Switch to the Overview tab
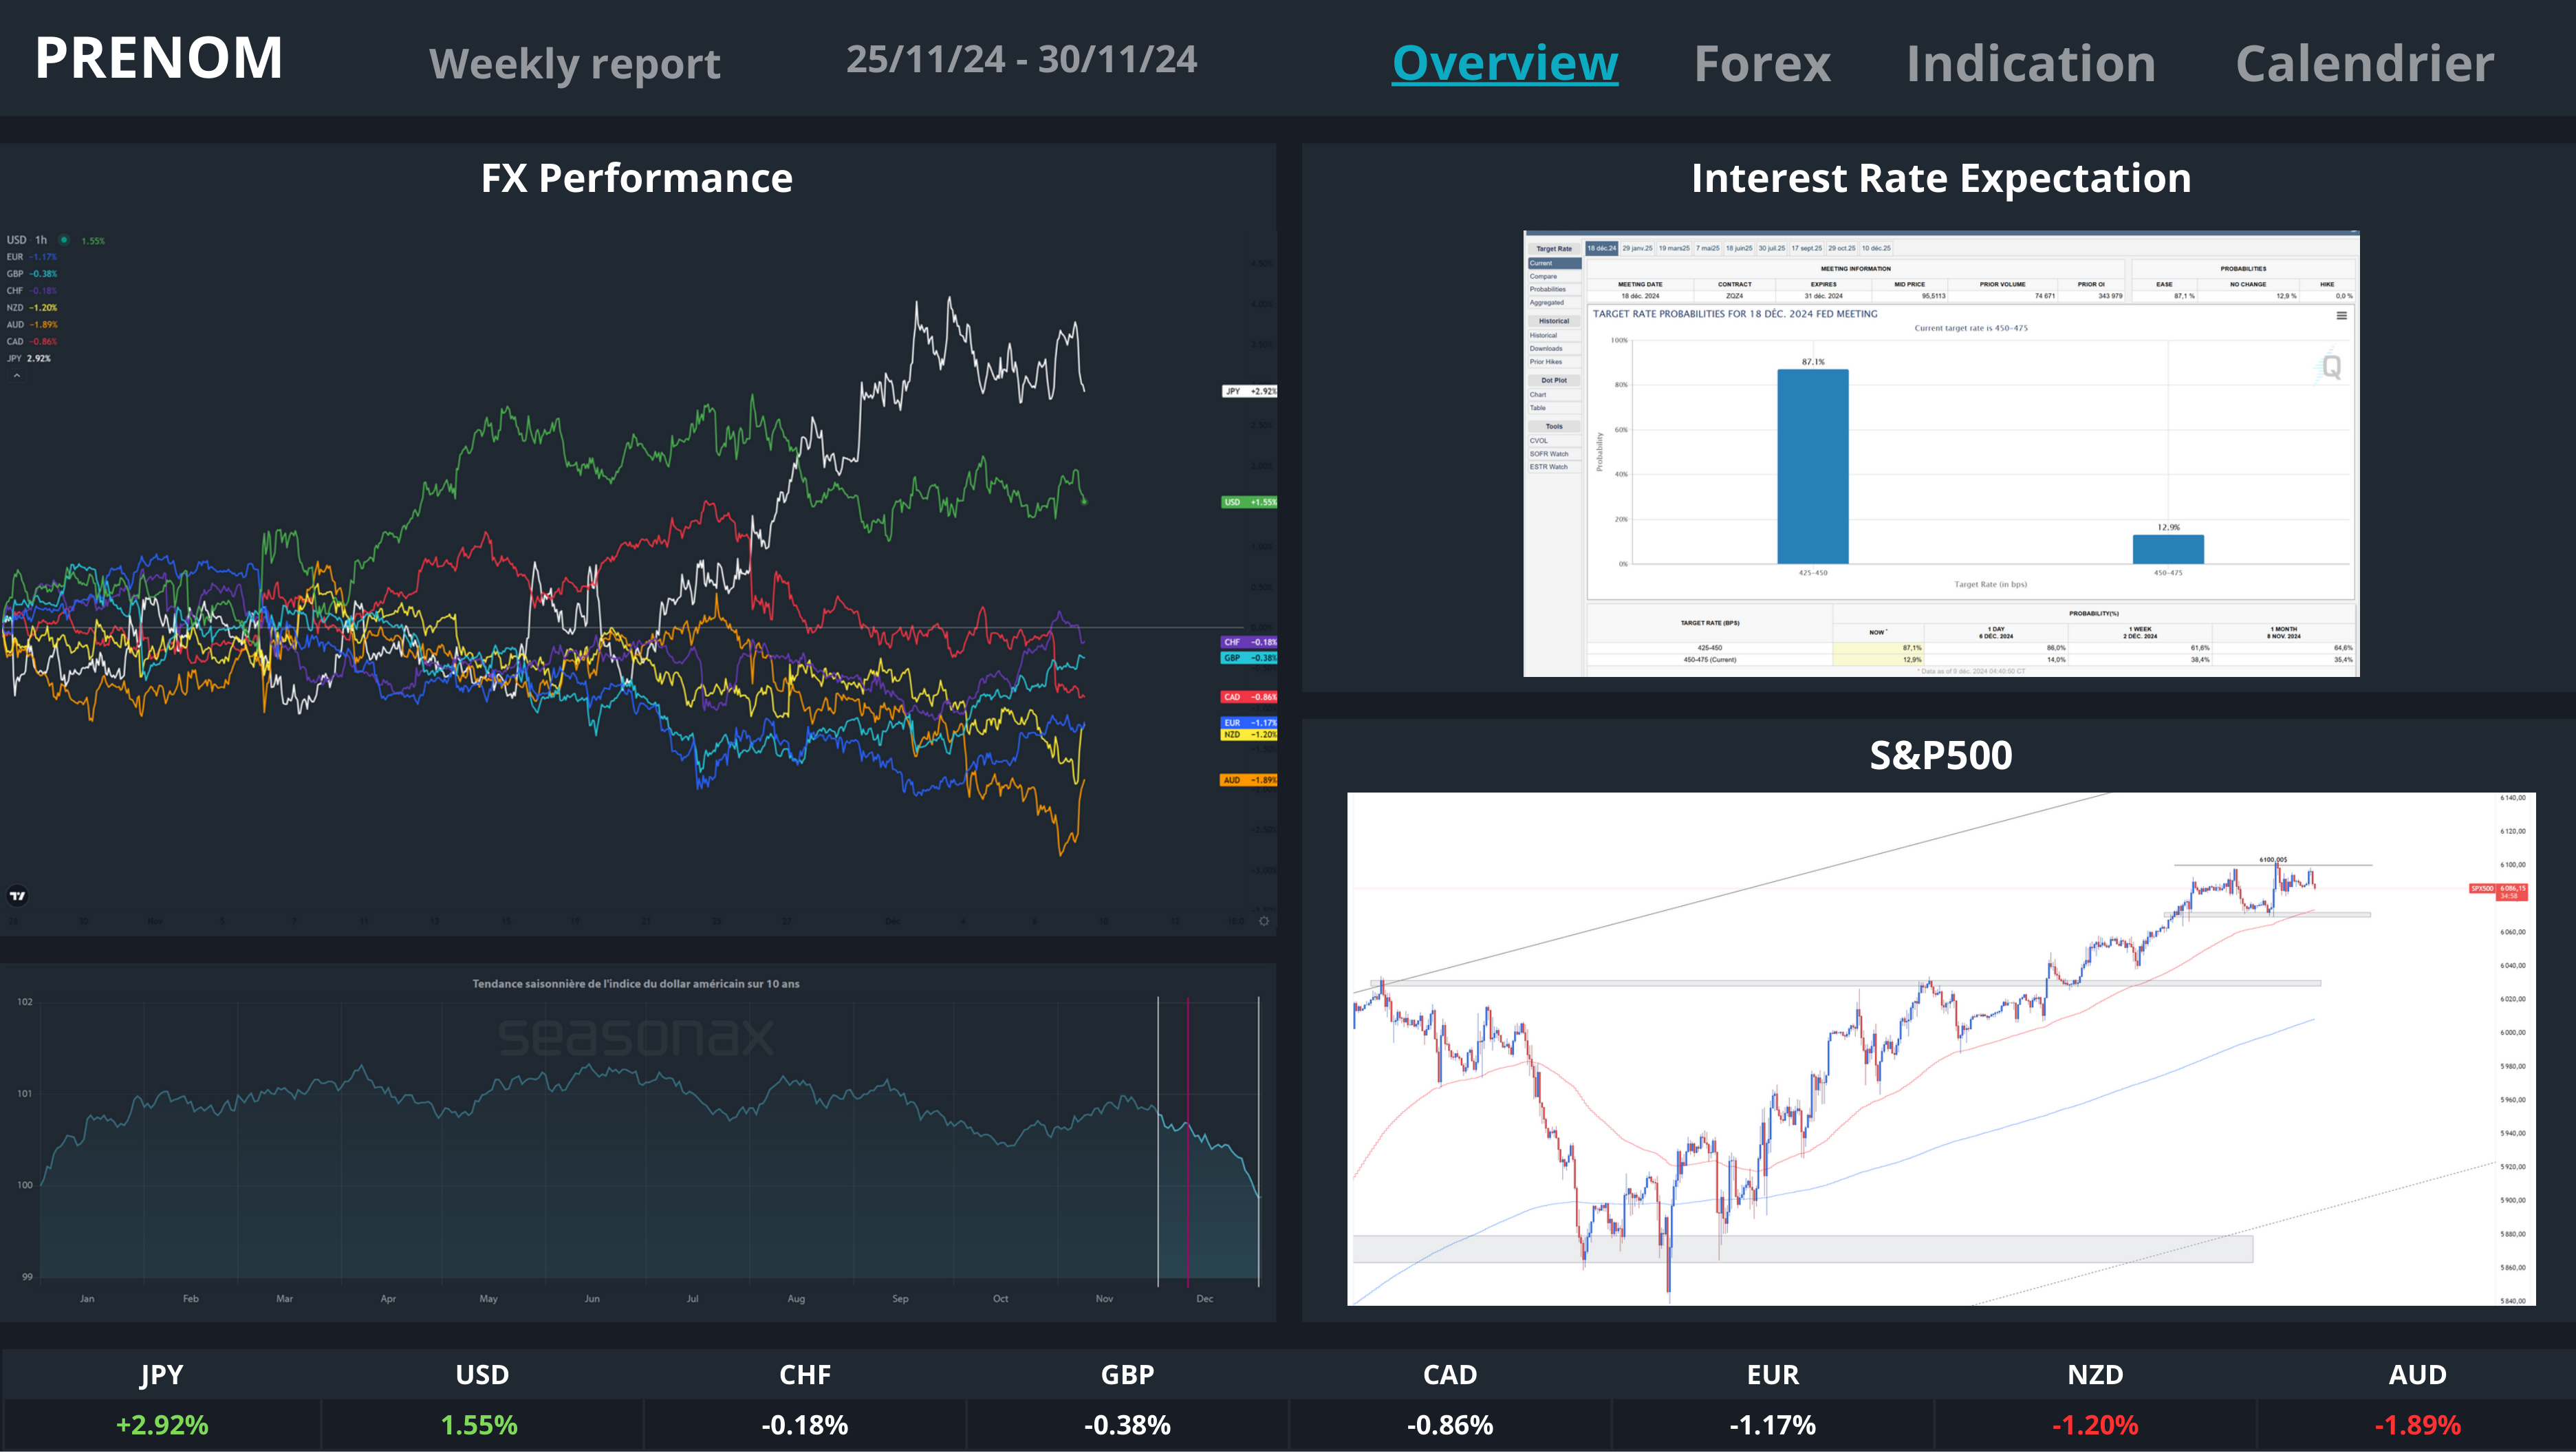 pos(1505,63)
